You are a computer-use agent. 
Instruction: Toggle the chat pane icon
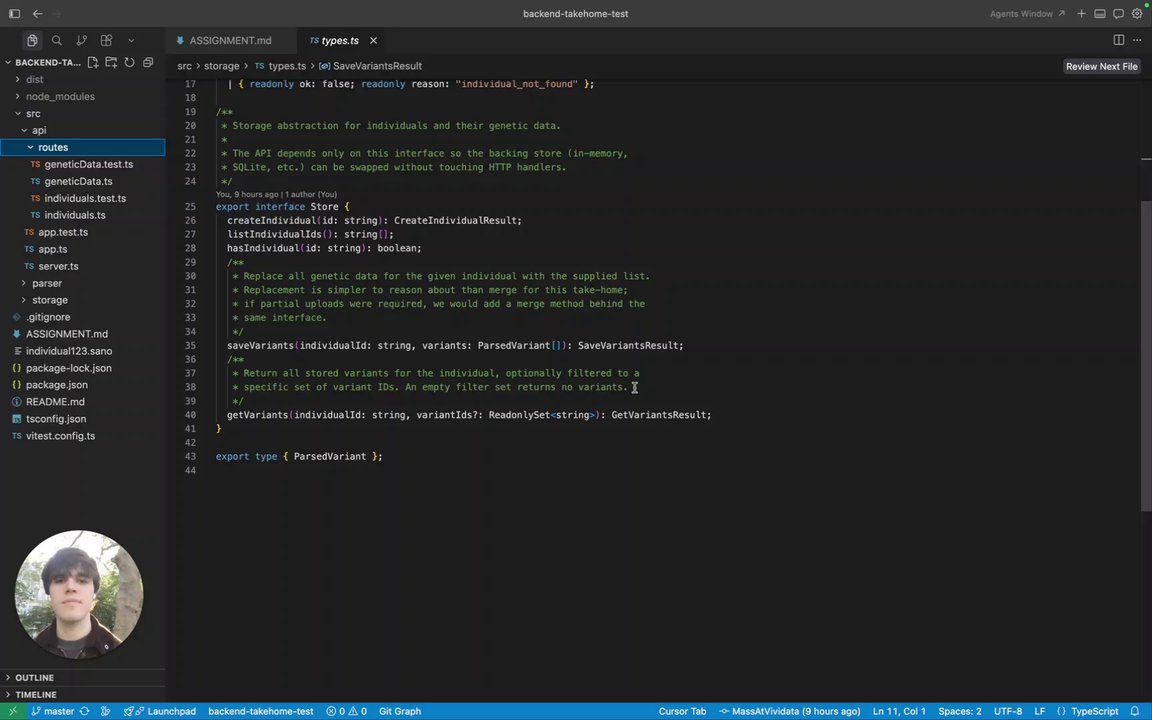click(1118, 14)
